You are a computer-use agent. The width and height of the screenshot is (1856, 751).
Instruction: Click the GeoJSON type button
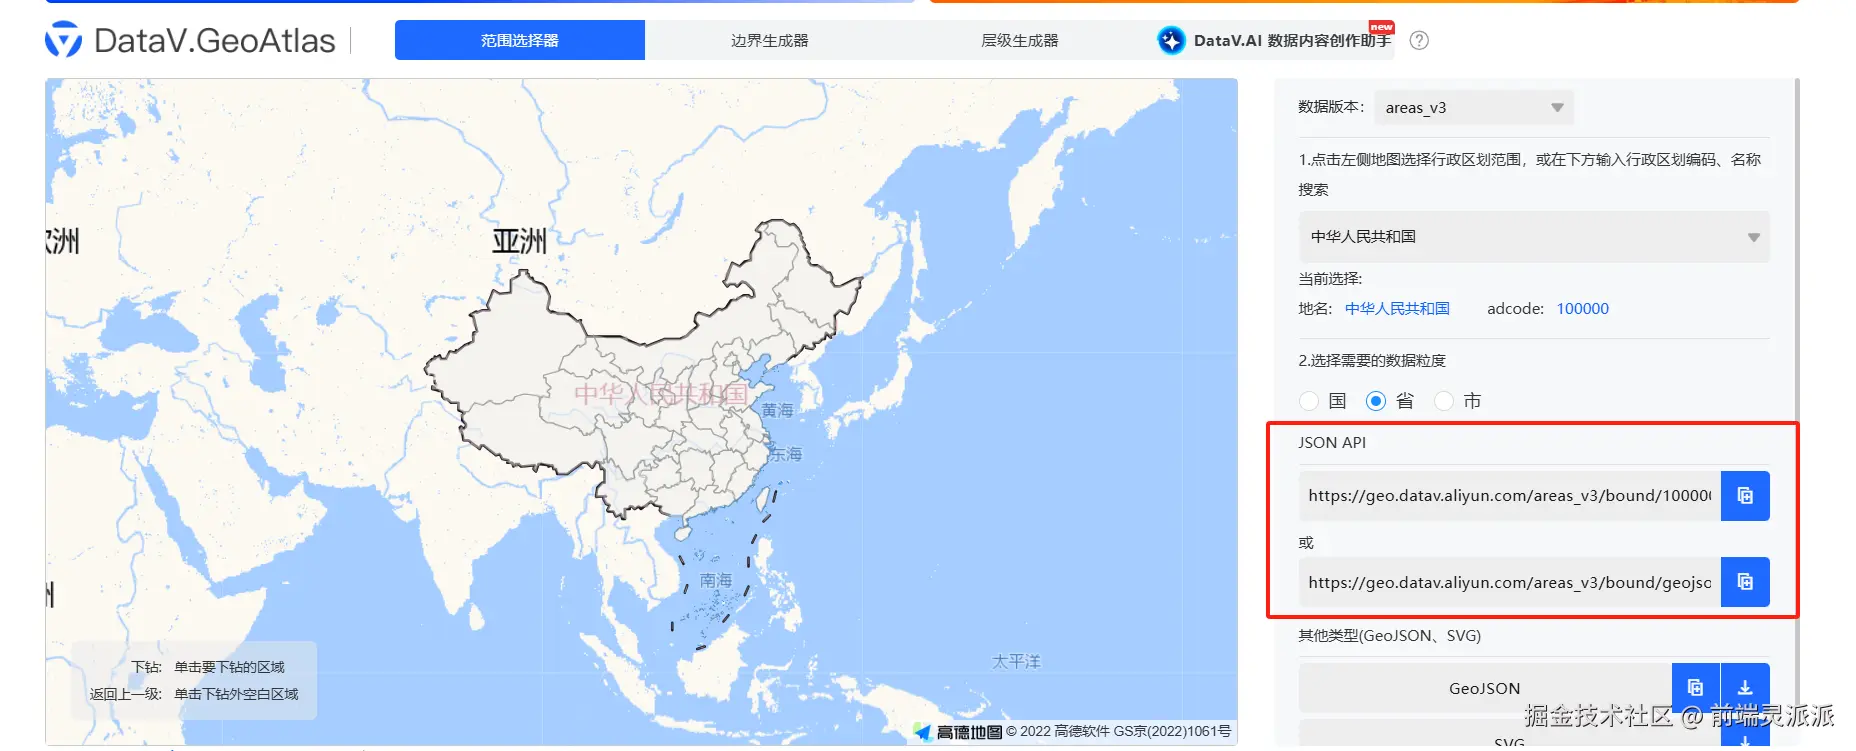pos(1485,688)
